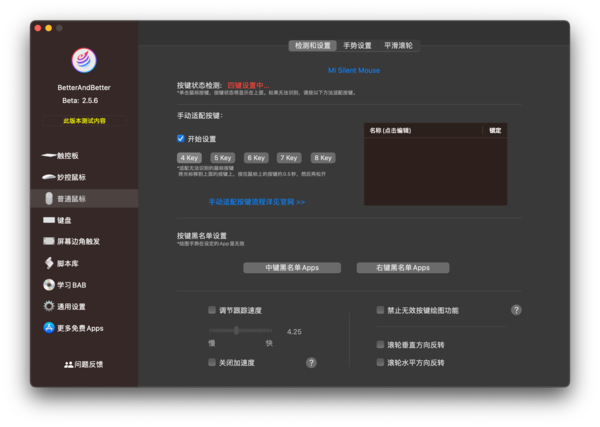This screenshot has width=600, height=427.
Task: Open the 通用设置 gear icon
Action: tap(49, 306)
